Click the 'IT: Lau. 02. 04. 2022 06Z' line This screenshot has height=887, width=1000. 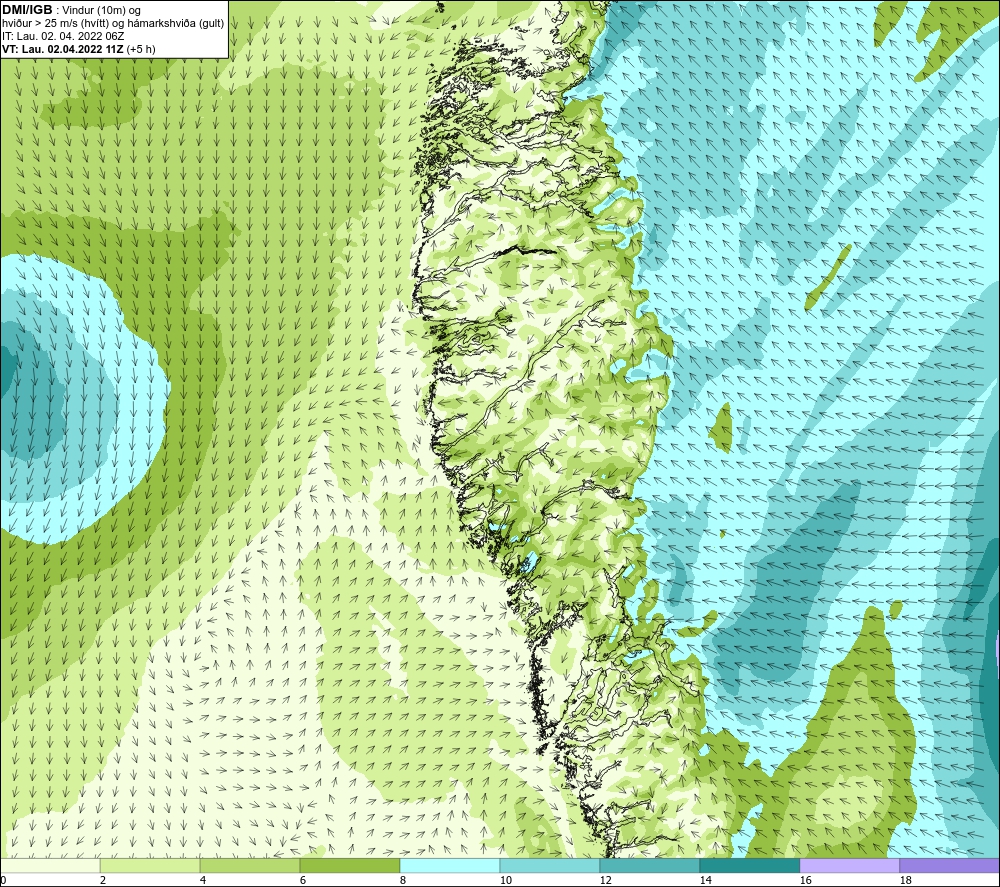coord(63,36)
